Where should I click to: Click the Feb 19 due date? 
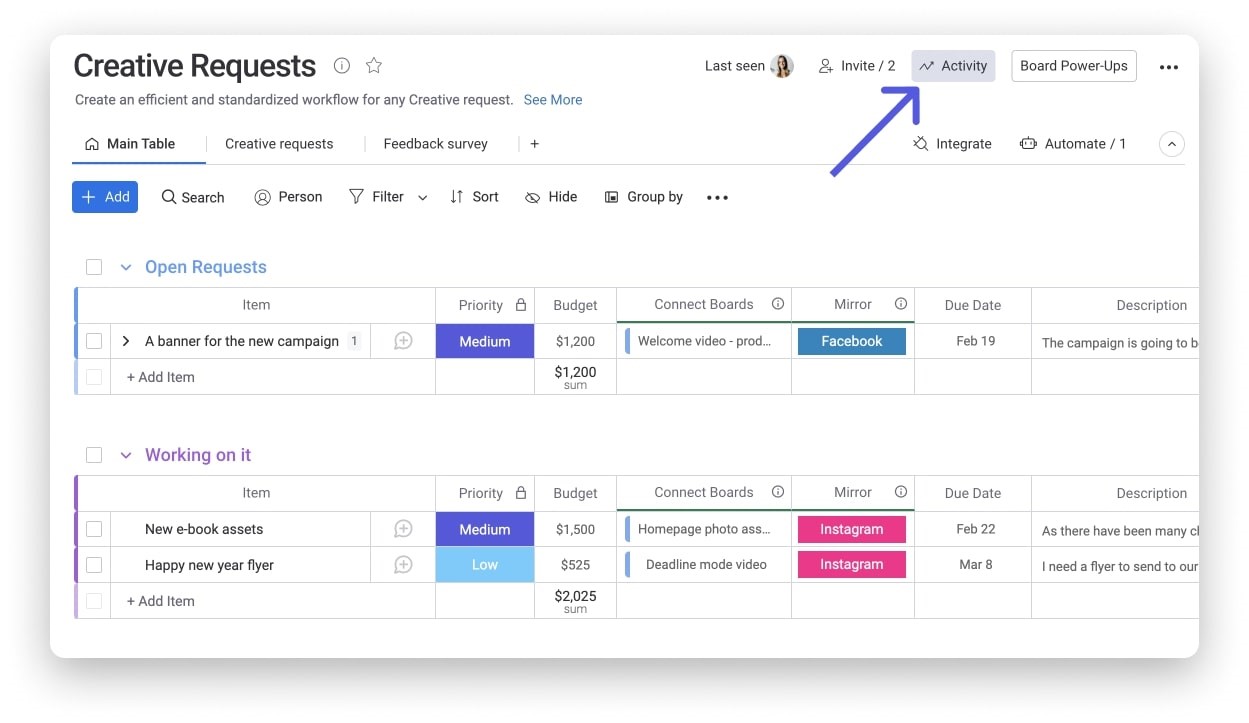tap(975, 341)
